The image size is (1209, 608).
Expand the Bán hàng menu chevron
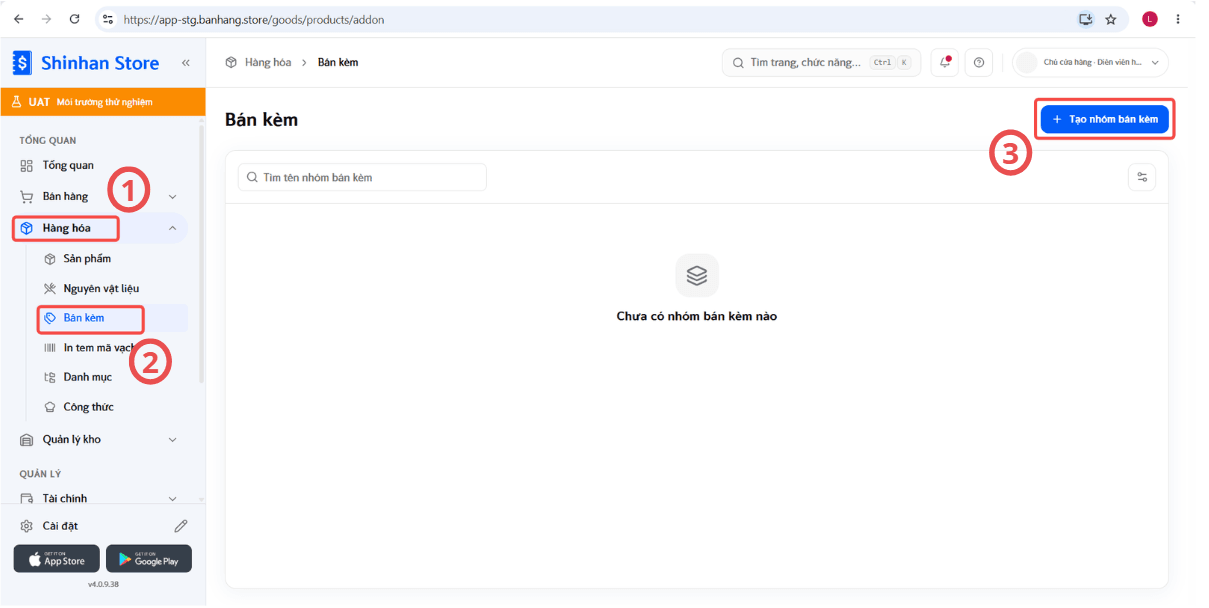pyautogui.click(x=172, y=197)
